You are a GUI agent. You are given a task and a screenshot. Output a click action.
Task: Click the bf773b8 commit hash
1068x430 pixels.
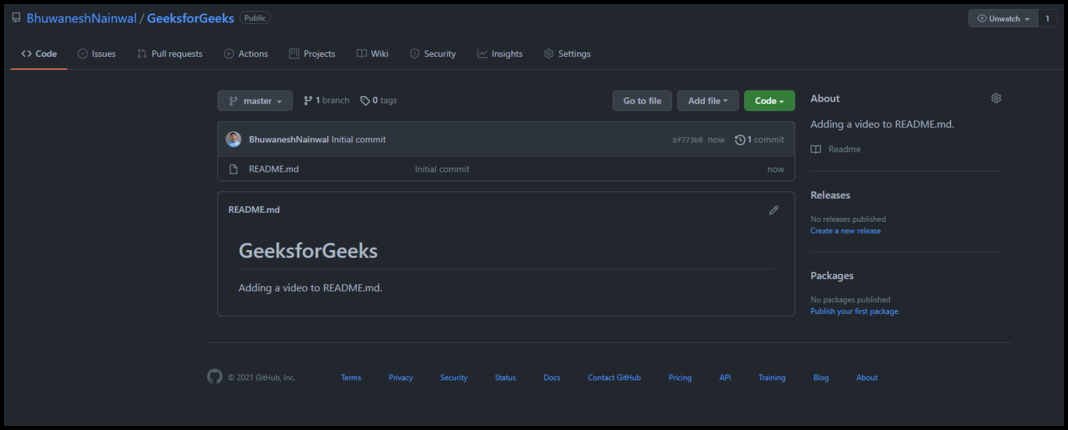[x=687, y=140]
